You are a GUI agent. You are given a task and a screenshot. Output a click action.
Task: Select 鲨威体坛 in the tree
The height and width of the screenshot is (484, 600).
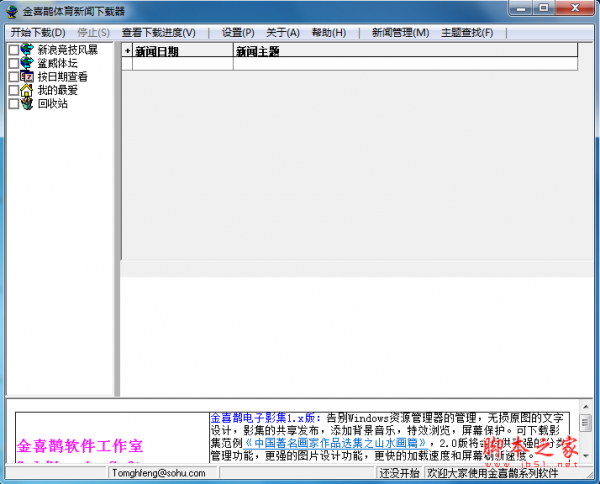click(58, 63)
